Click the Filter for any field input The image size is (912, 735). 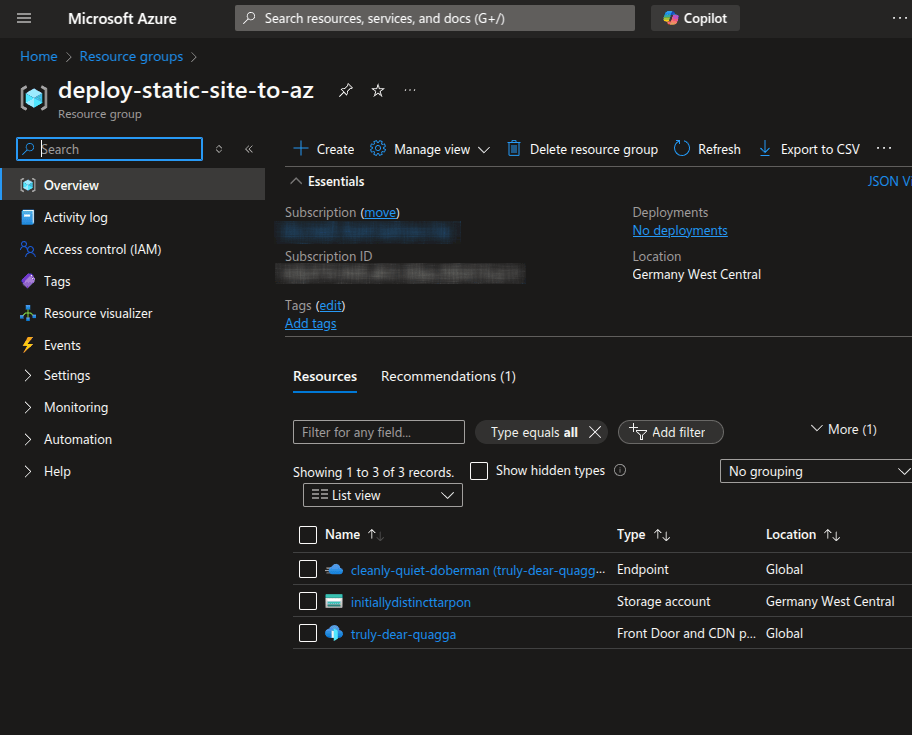click(x=378, y=432)
